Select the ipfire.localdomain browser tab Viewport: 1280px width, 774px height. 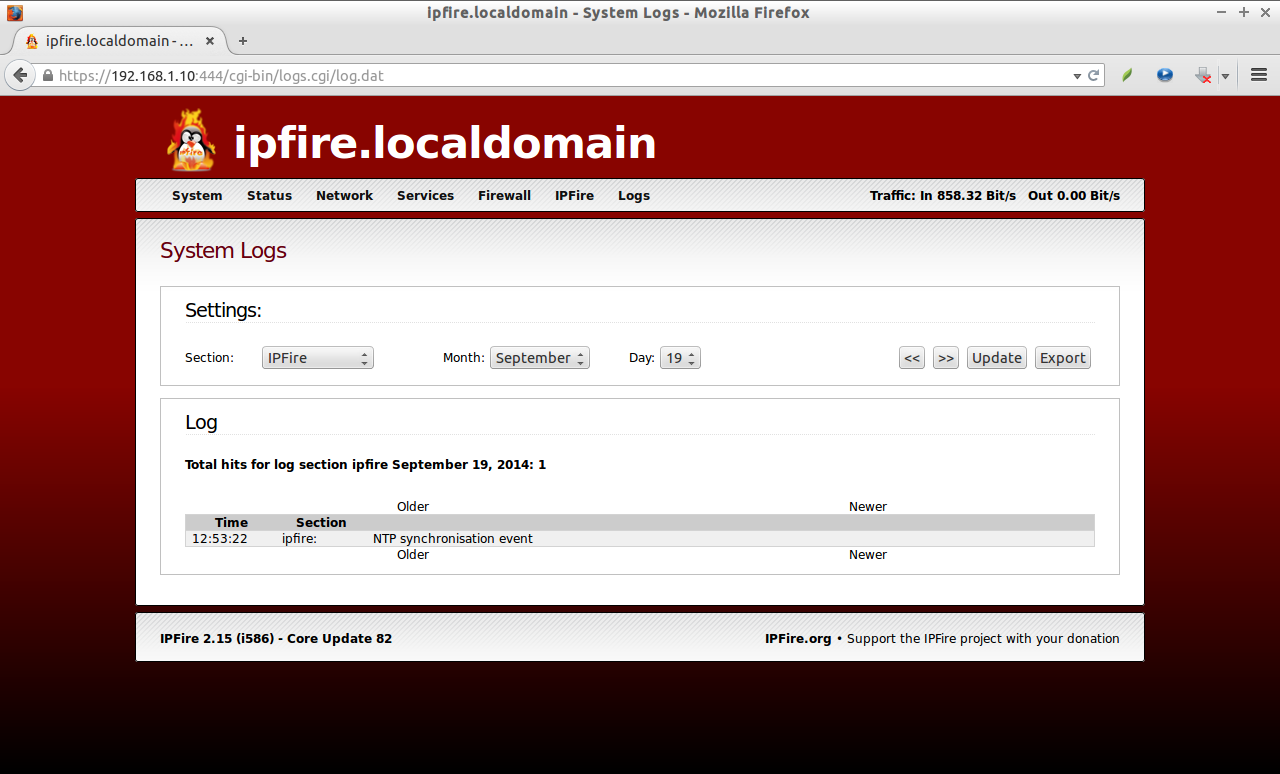tap(118, 41)
